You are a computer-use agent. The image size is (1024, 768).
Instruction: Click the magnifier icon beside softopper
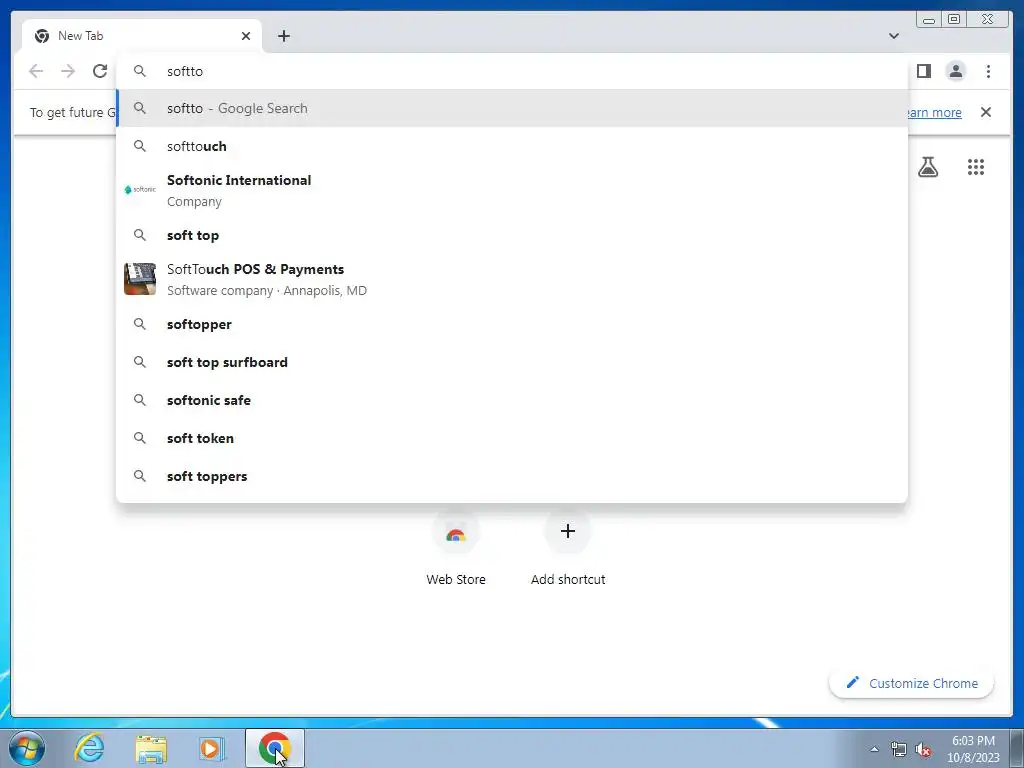tap(140, 324)
